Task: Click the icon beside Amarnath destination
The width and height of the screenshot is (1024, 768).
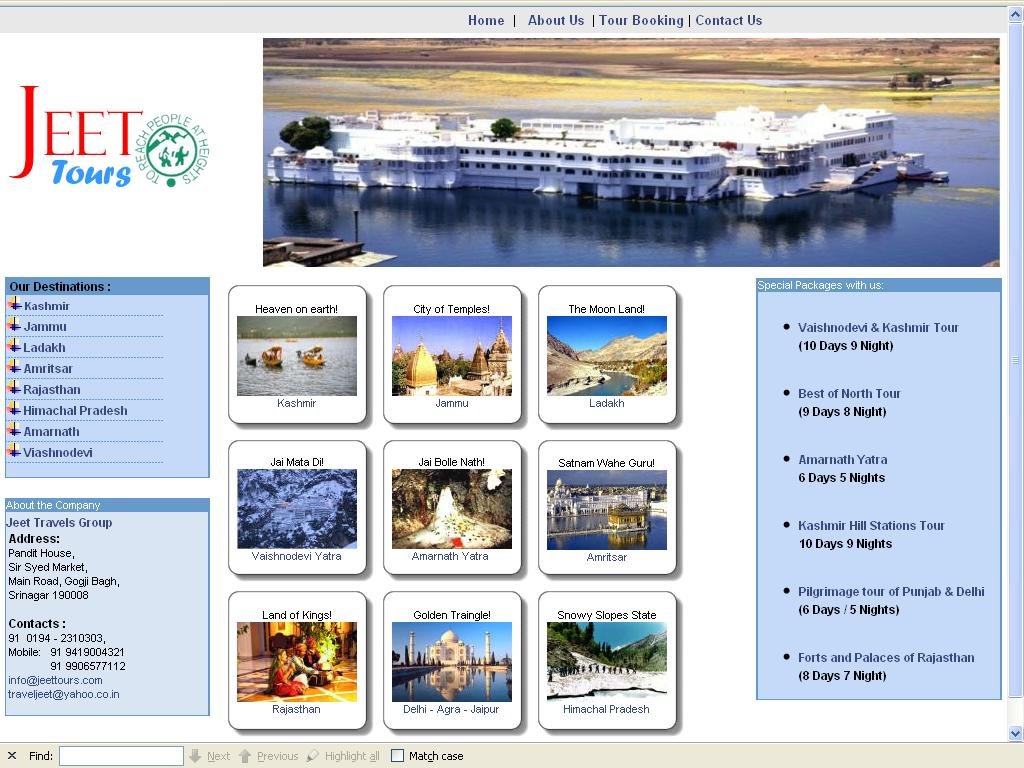Action: 14,431
